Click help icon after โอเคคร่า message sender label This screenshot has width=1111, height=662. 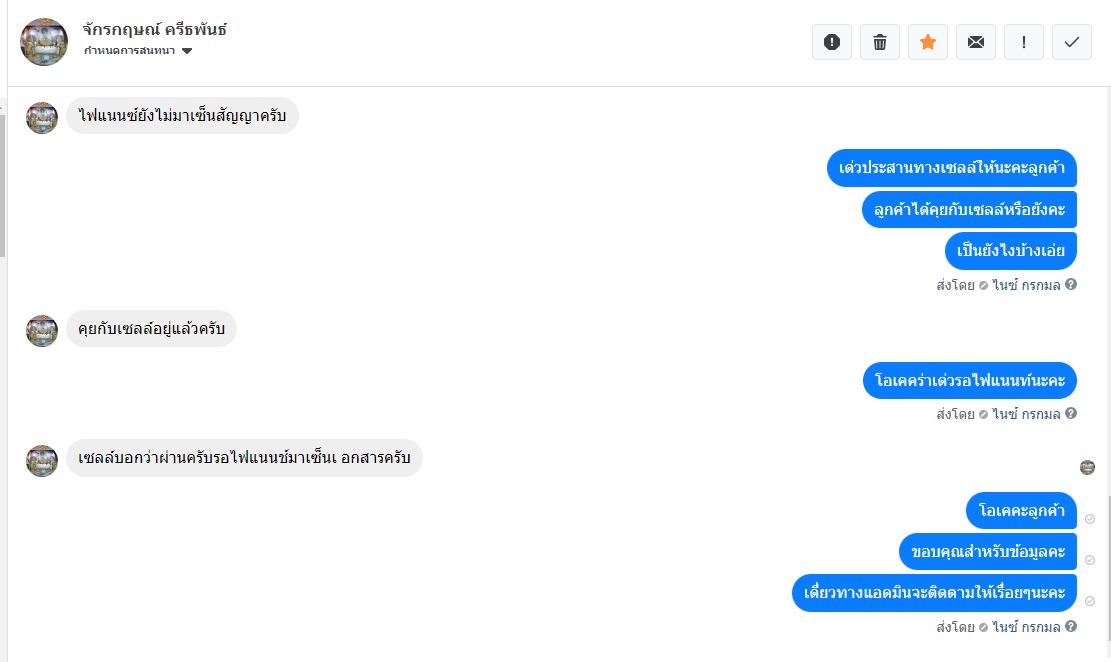tap(1071, 413)
